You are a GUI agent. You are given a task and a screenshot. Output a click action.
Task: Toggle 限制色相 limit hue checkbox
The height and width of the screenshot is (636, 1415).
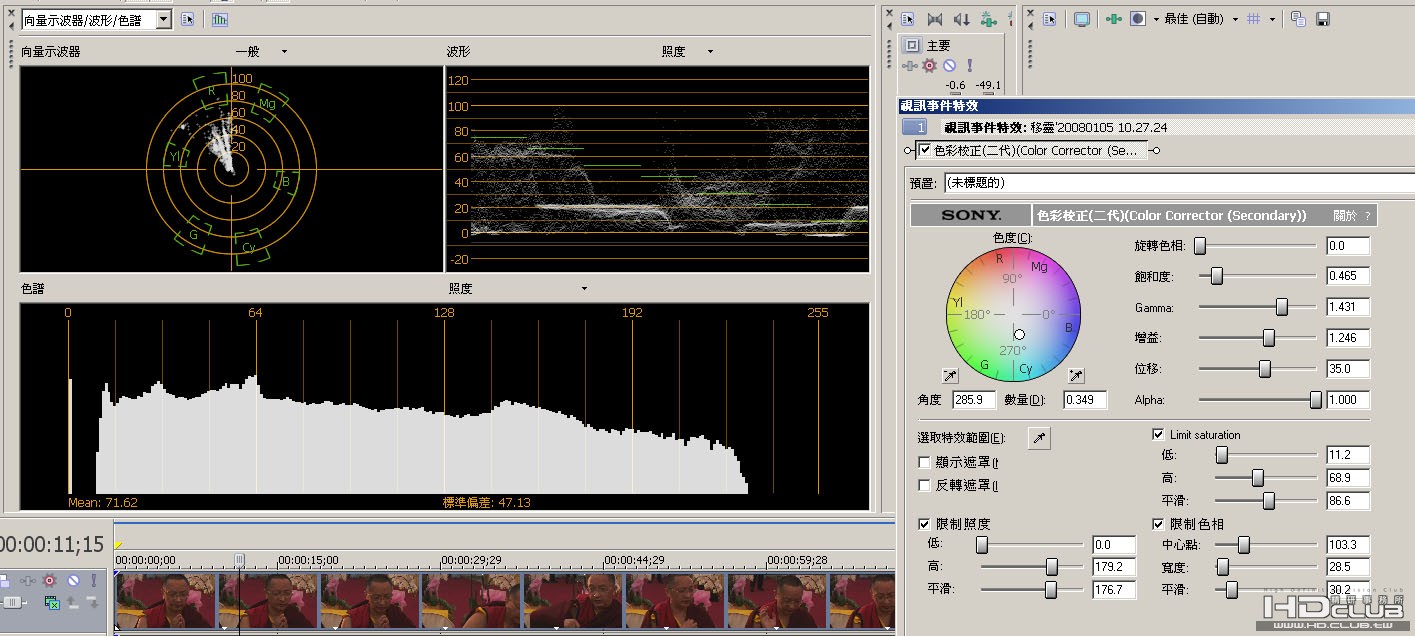pyautogui.click(x=1158, y=524)
